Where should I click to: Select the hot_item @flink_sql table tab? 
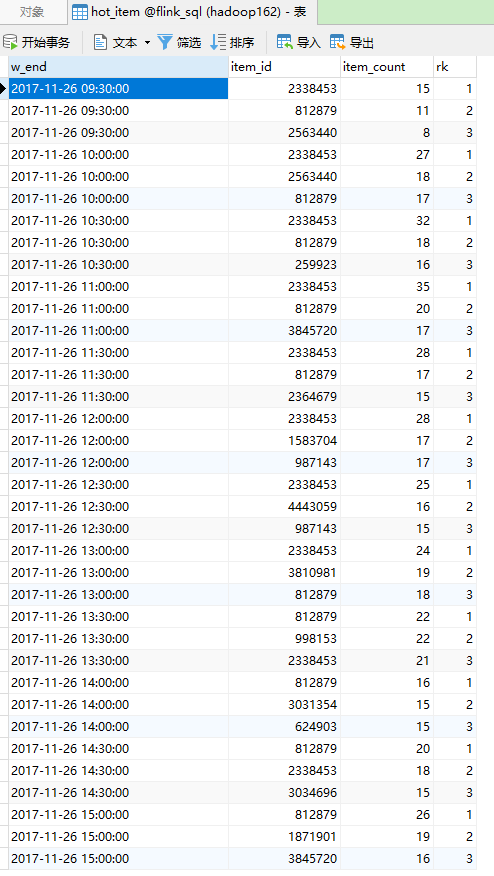click(x=193, y=12)
